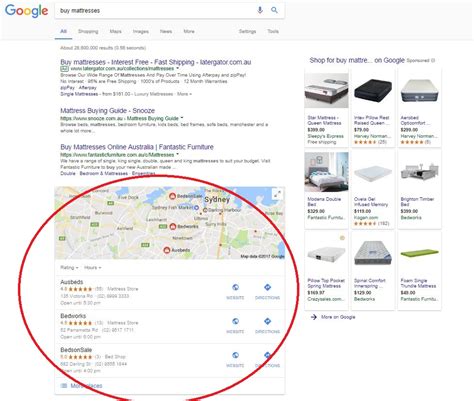Image resolution: width=474 pixels, height=401 pixels.
Task: Open the Bedroom & Mattresses sitelink
Action: click(104, 173)
